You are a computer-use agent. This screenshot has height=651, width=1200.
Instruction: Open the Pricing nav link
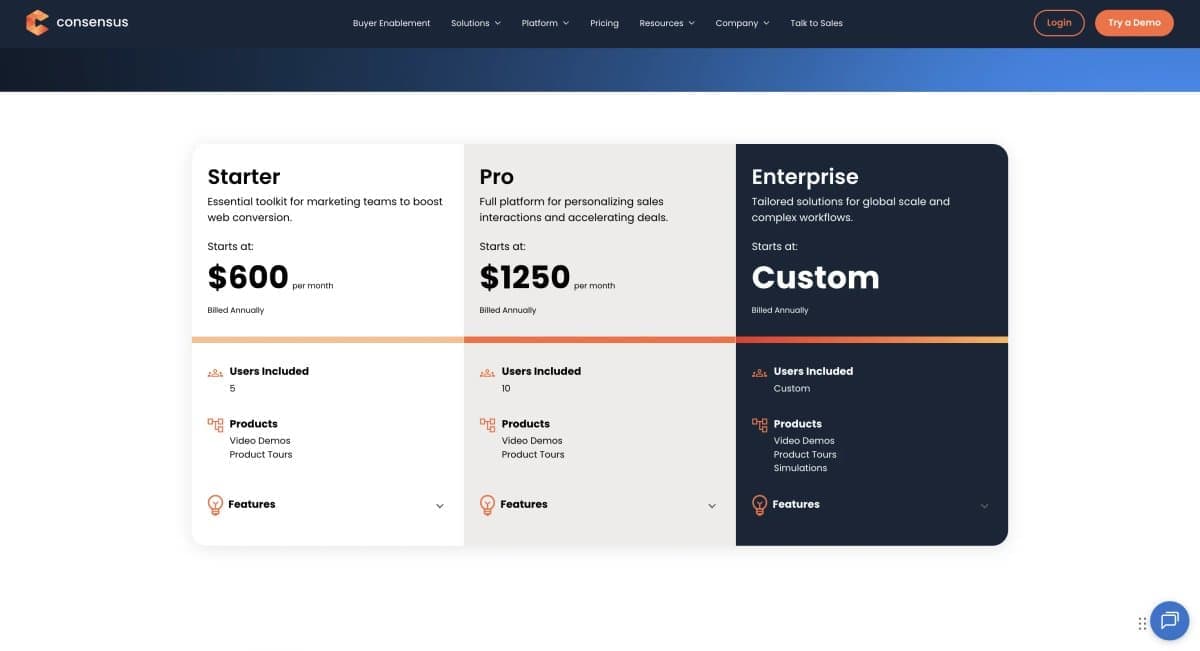[x=604, y=23]
